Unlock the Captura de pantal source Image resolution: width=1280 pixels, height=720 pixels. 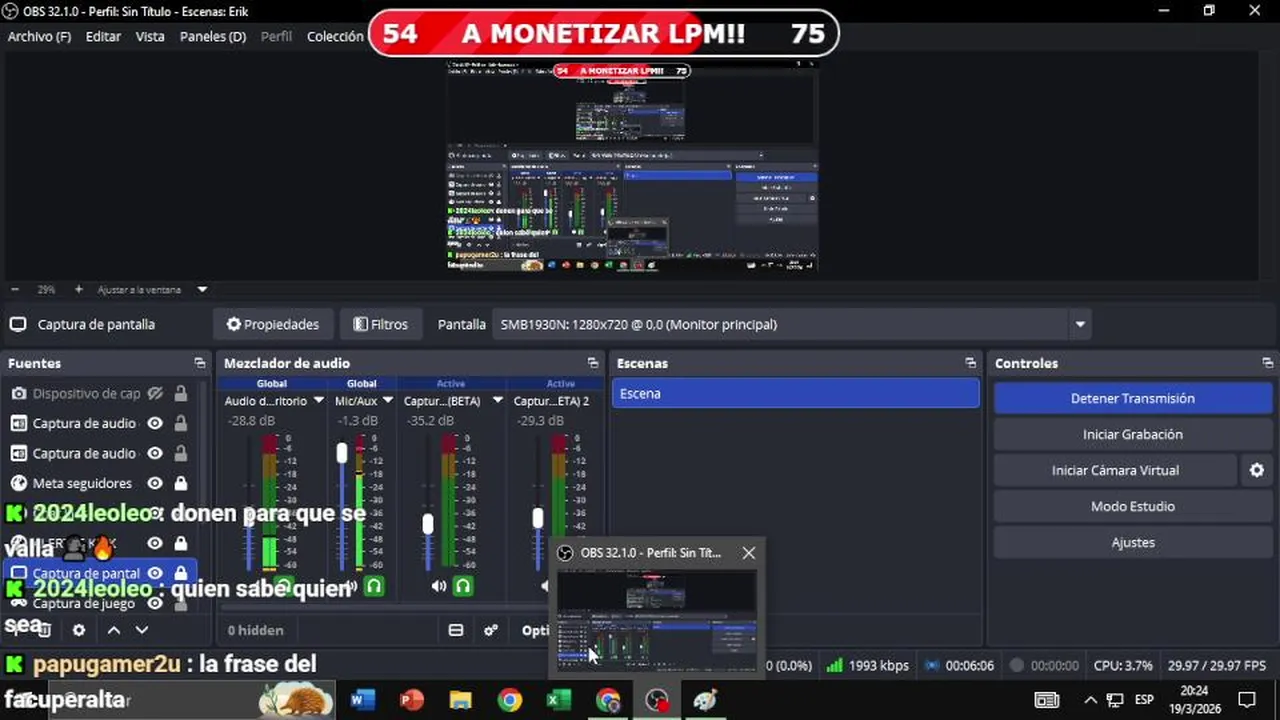tap(181, 573)
